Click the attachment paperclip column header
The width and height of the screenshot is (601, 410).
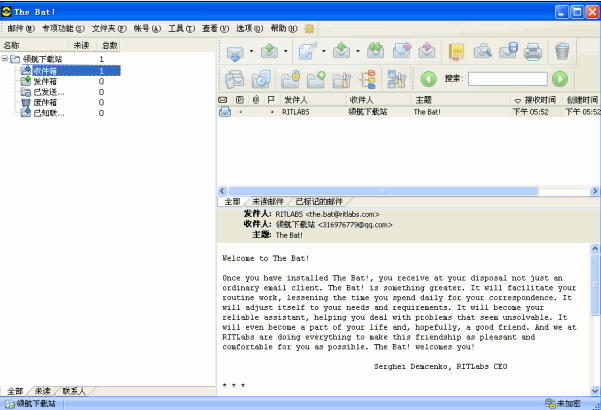pyautogui.click(x=256, y=100)
